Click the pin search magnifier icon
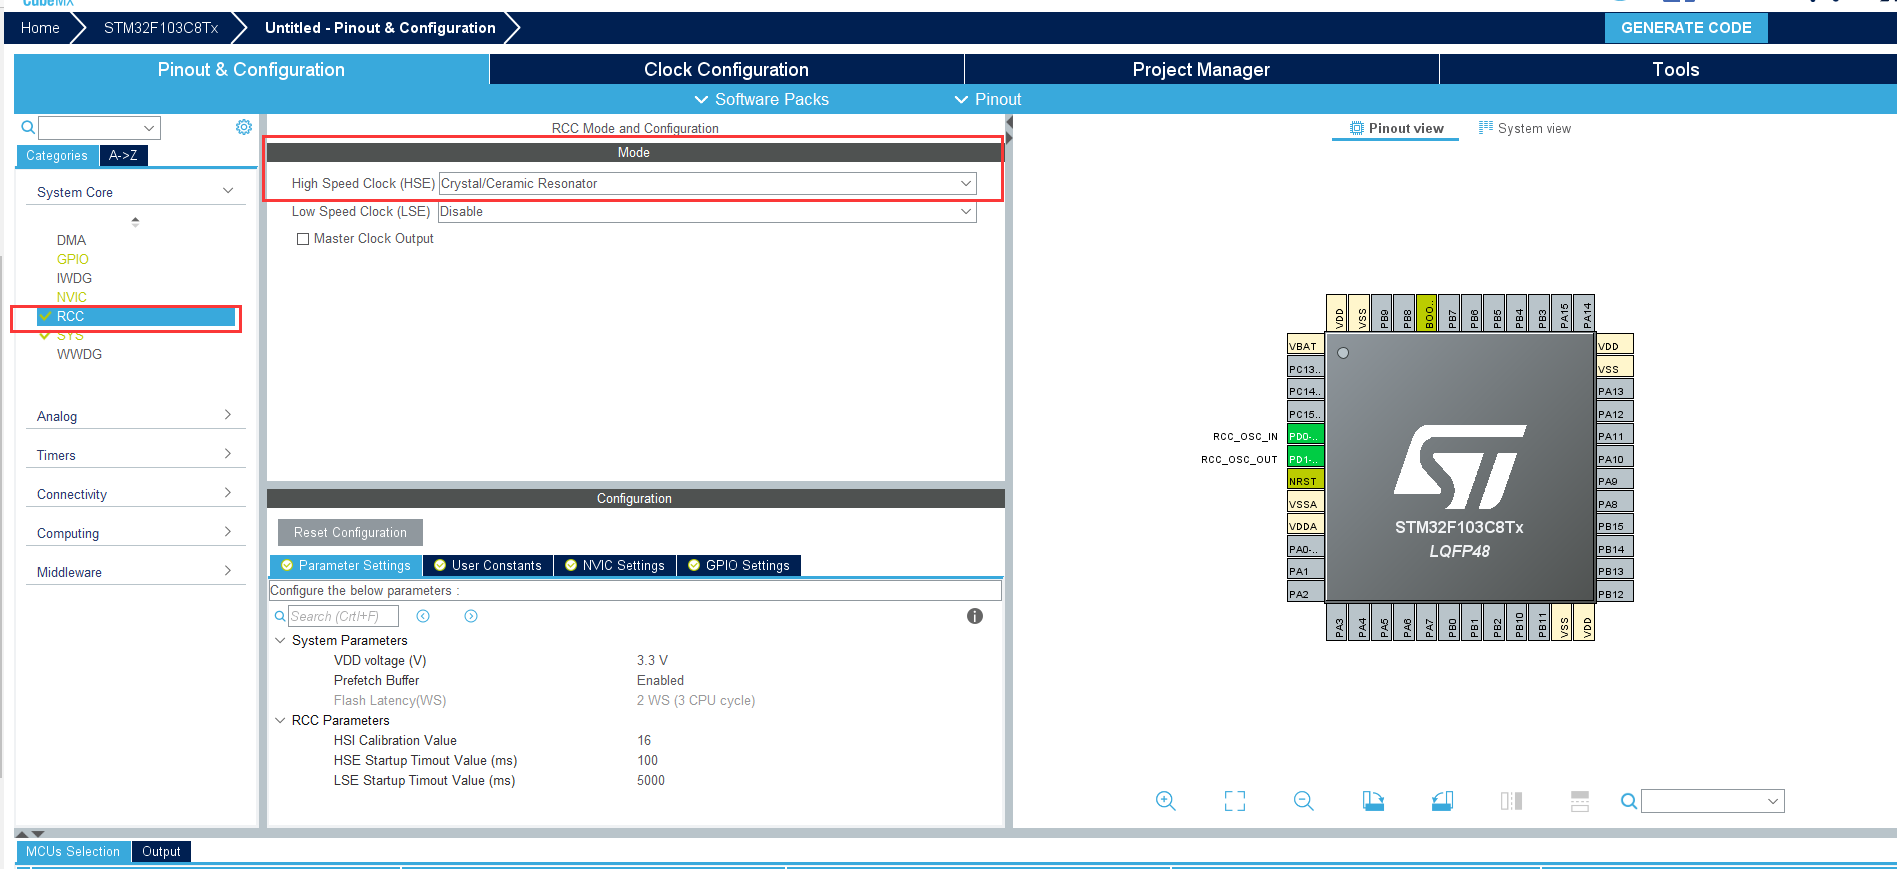The height and width of the screenshot is (869, 1897). coord(1629,801)
